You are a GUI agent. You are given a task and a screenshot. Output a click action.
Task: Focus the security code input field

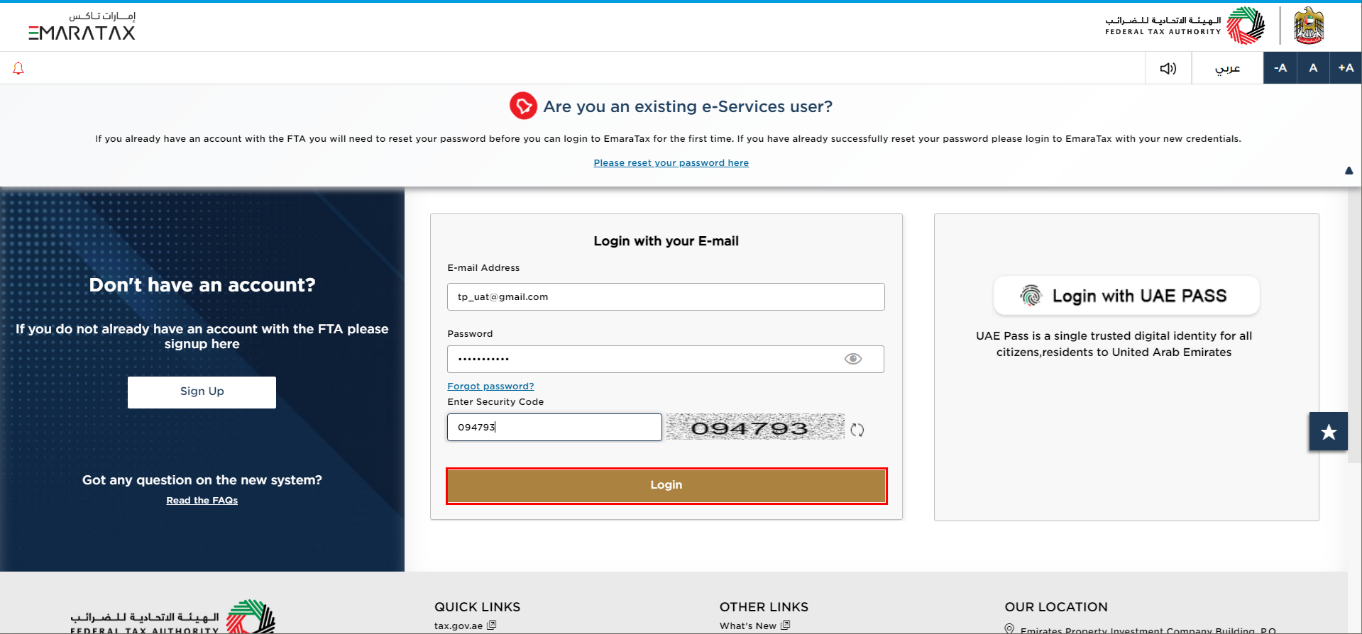554,427
